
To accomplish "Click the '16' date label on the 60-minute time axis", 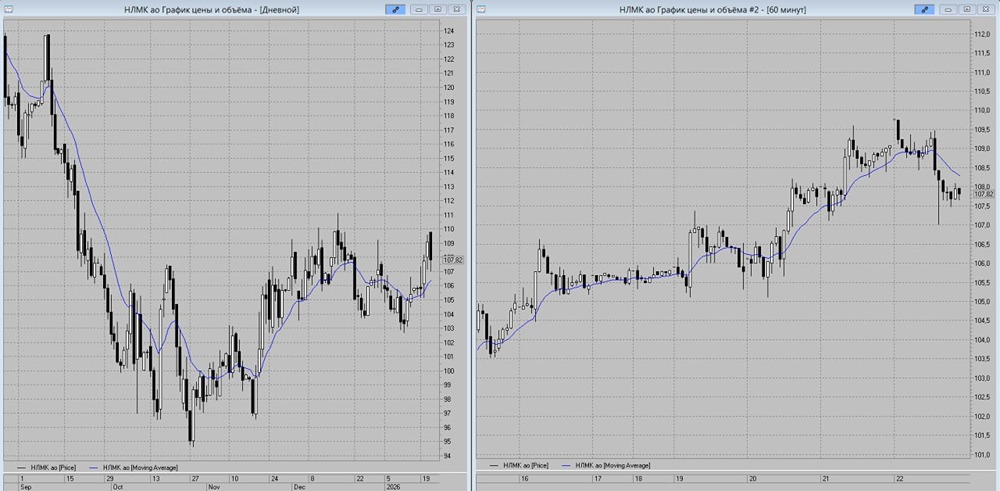I will [x=525, y=478].
